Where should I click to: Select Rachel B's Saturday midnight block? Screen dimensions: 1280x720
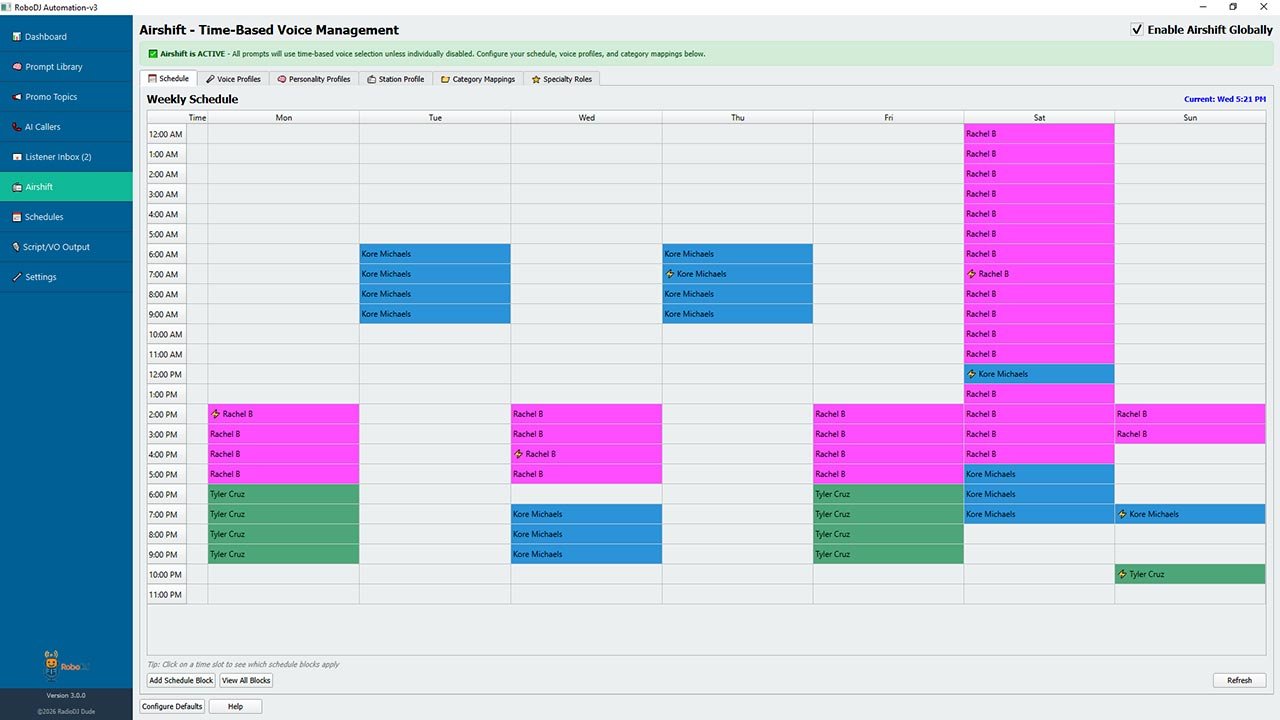tap(1039, 133)
